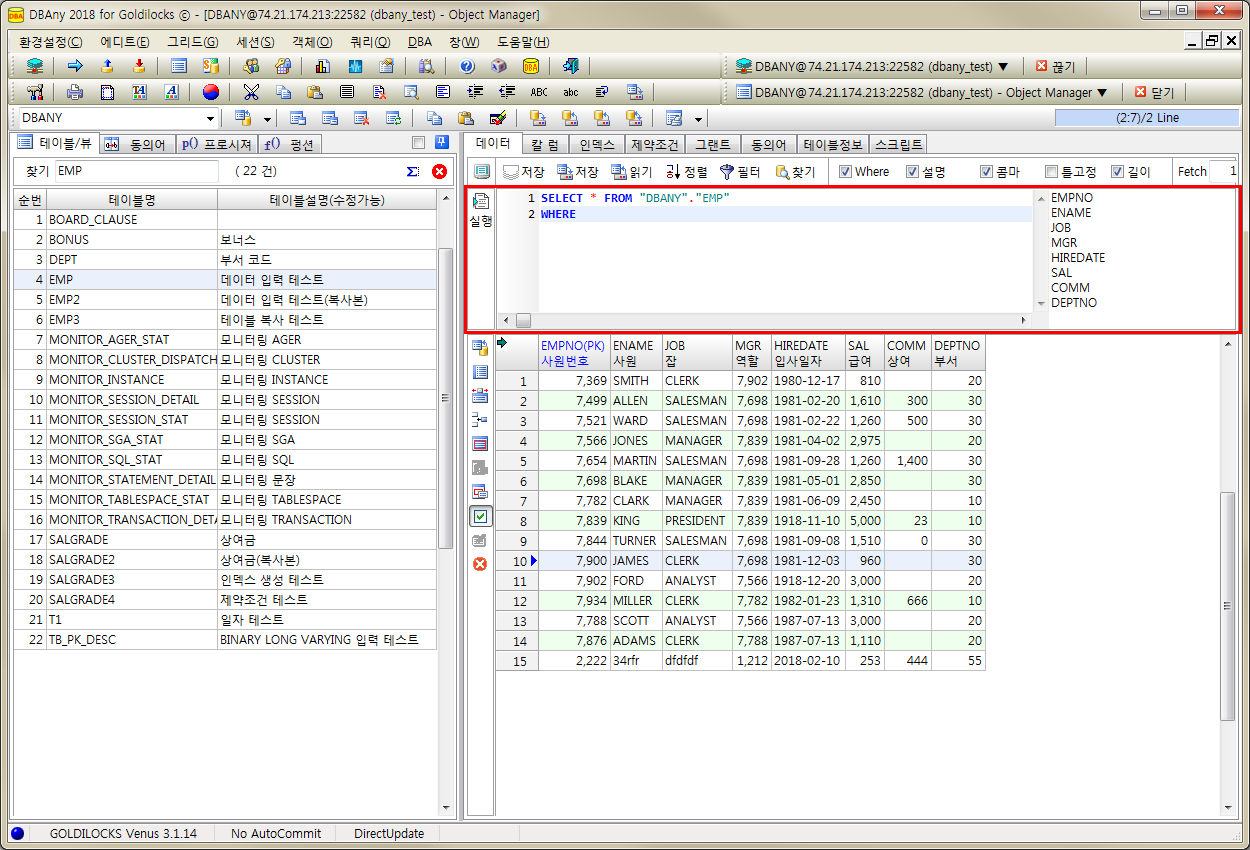1250x850 pixels.
Task: Switch to the 동의어 tab in left panel
Action: click(x=138, y=144)
